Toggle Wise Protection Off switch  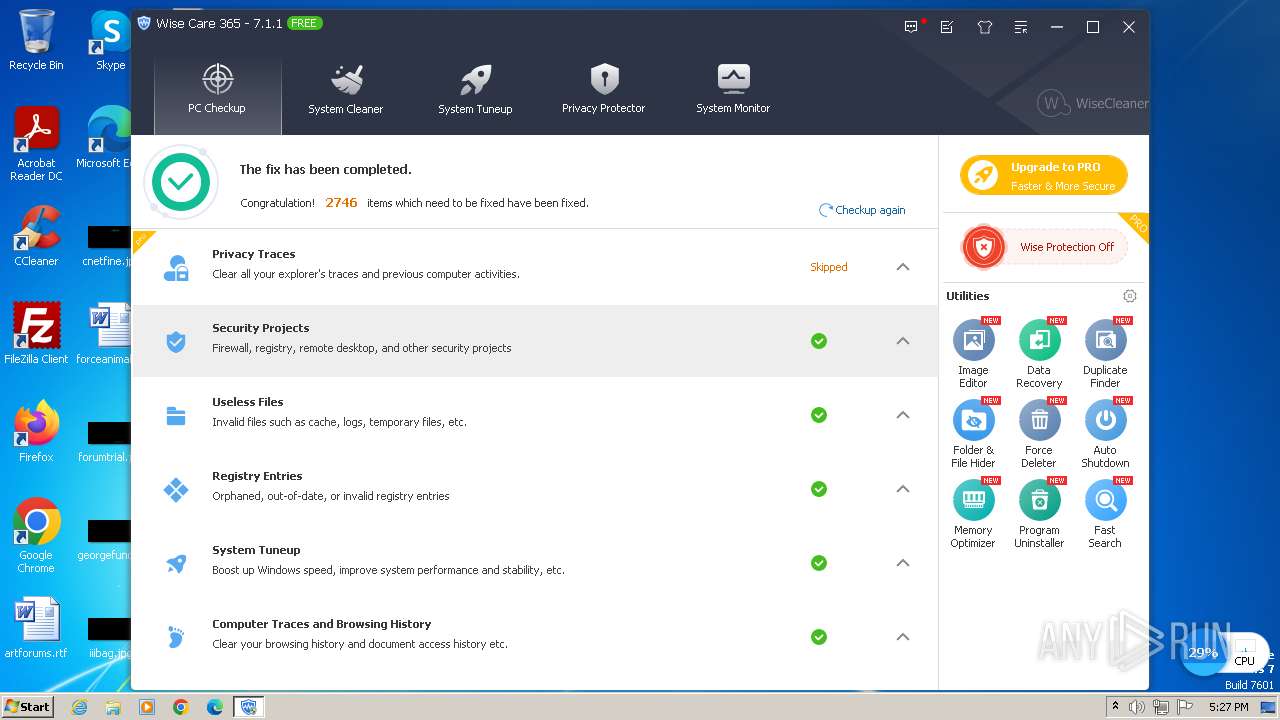1045,247
